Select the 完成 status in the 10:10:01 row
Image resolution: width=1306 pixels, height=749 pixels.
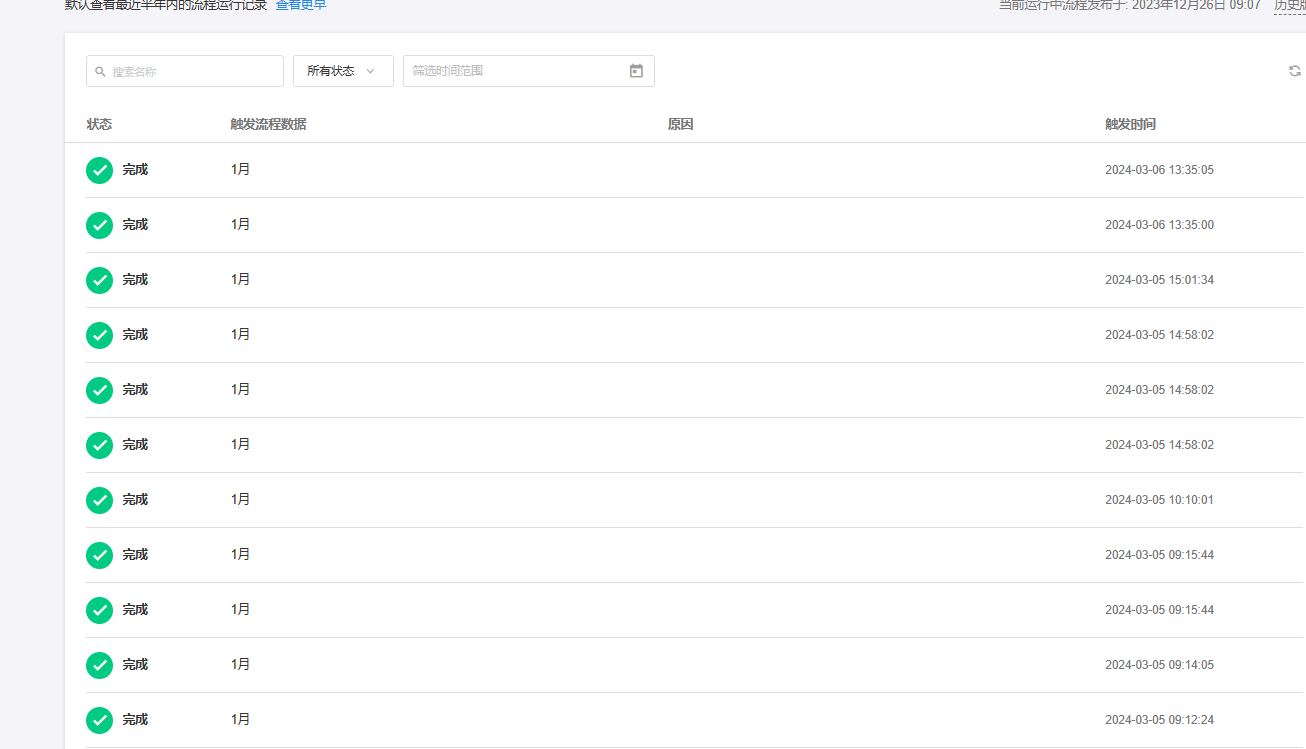coord(135,500)
